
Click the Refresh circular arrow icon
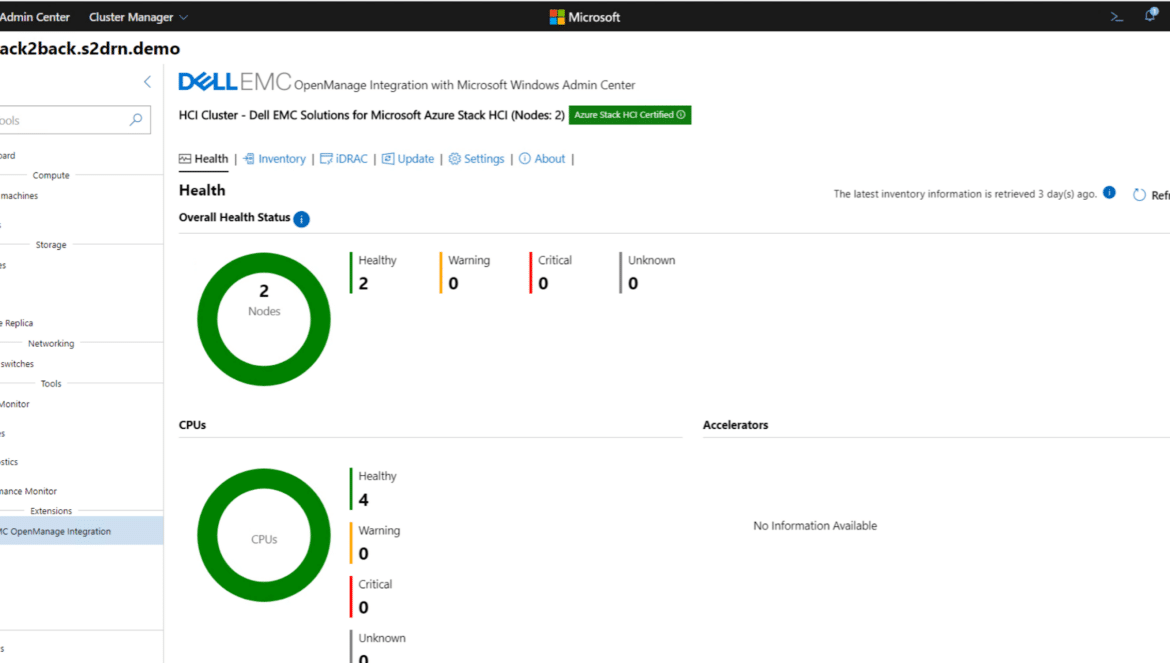pos(1139,195)
